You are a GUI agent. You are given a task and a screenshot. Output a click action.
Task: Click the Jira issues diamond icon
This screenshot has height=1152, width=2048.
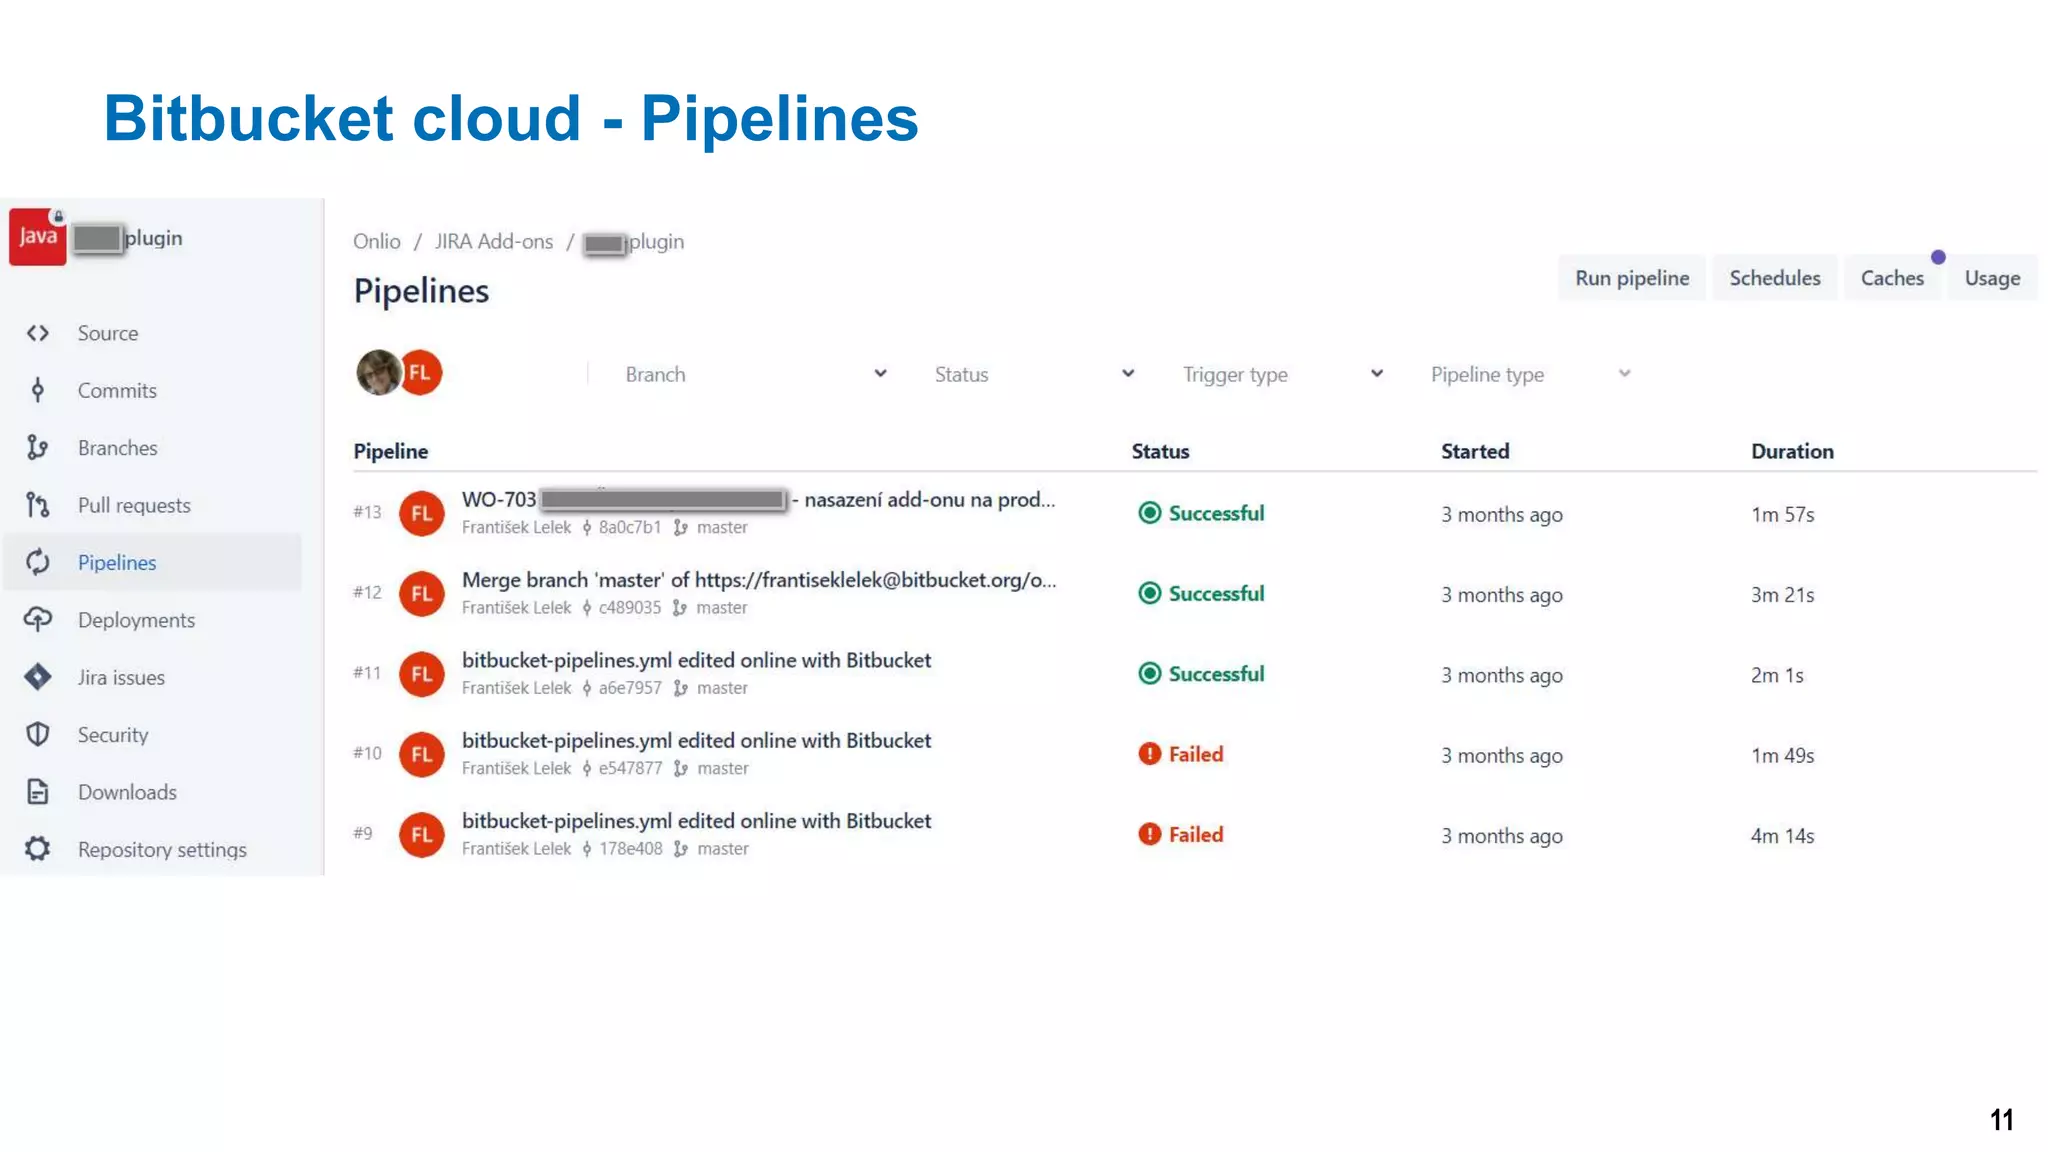[x=38, y=677]
